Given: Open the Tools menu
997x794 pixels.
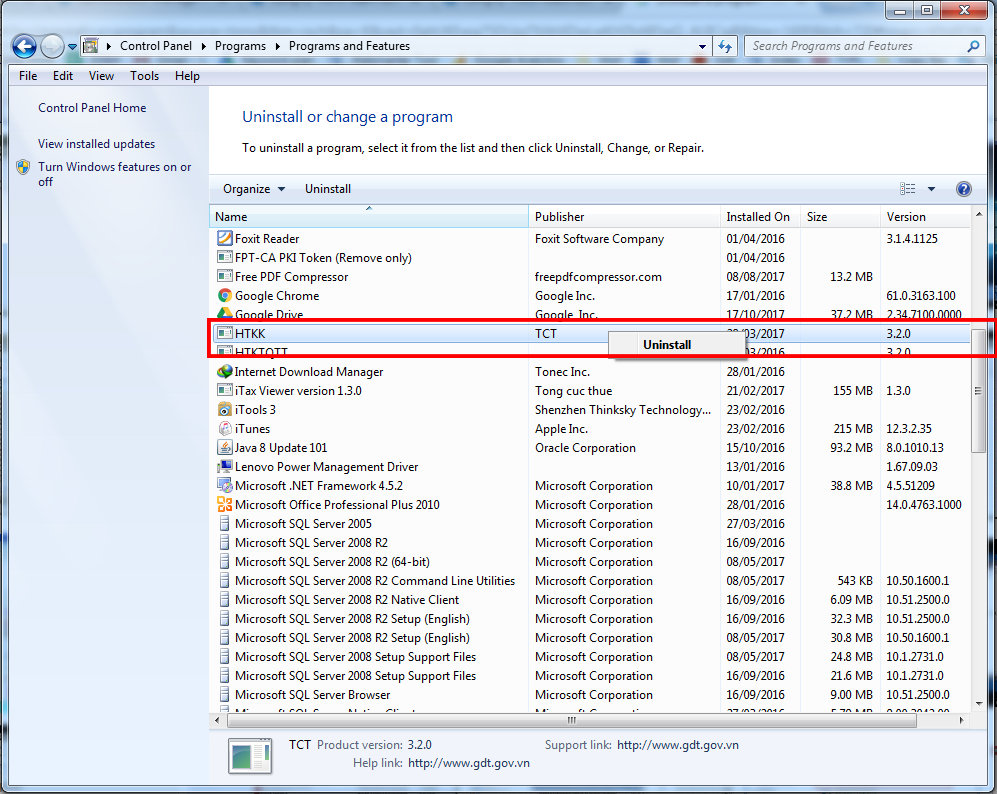Looking at the screenshot, I should click(144, 76).
